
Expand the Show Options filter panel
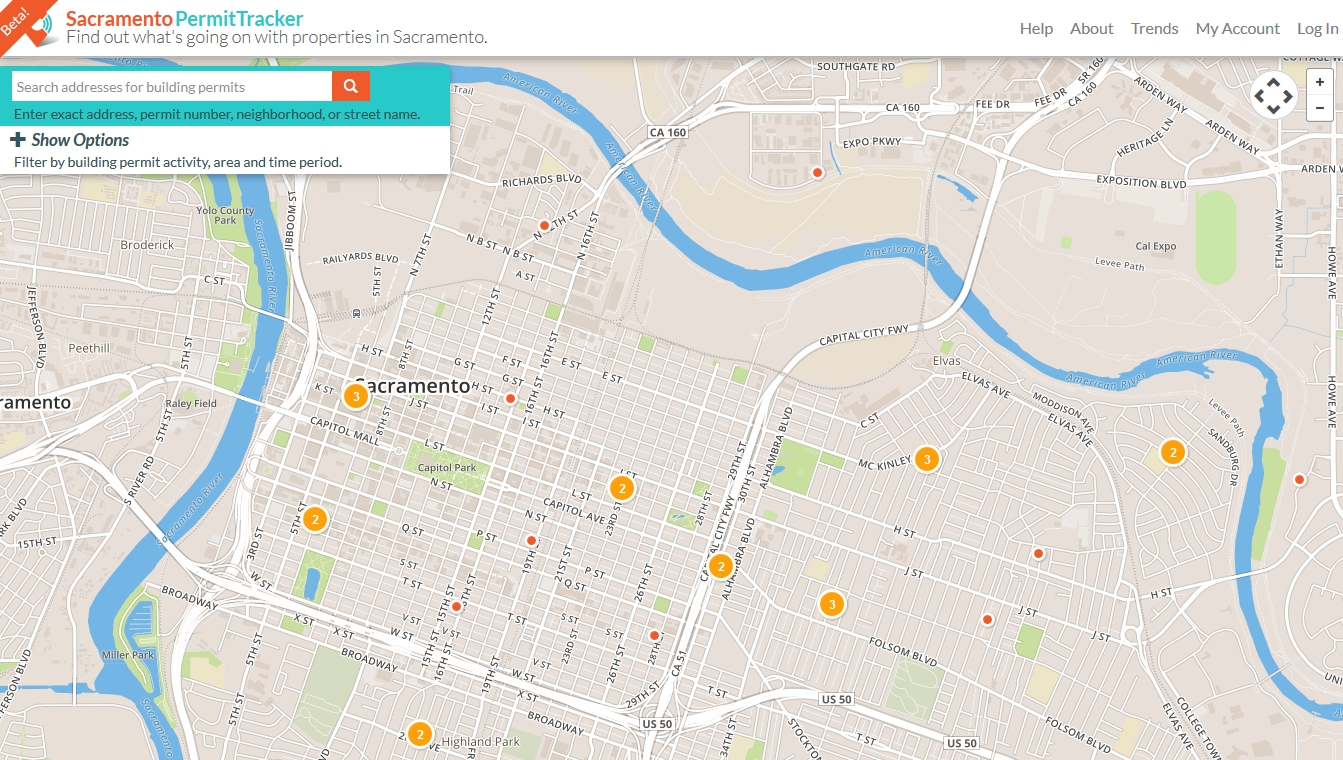coord(79,140)
